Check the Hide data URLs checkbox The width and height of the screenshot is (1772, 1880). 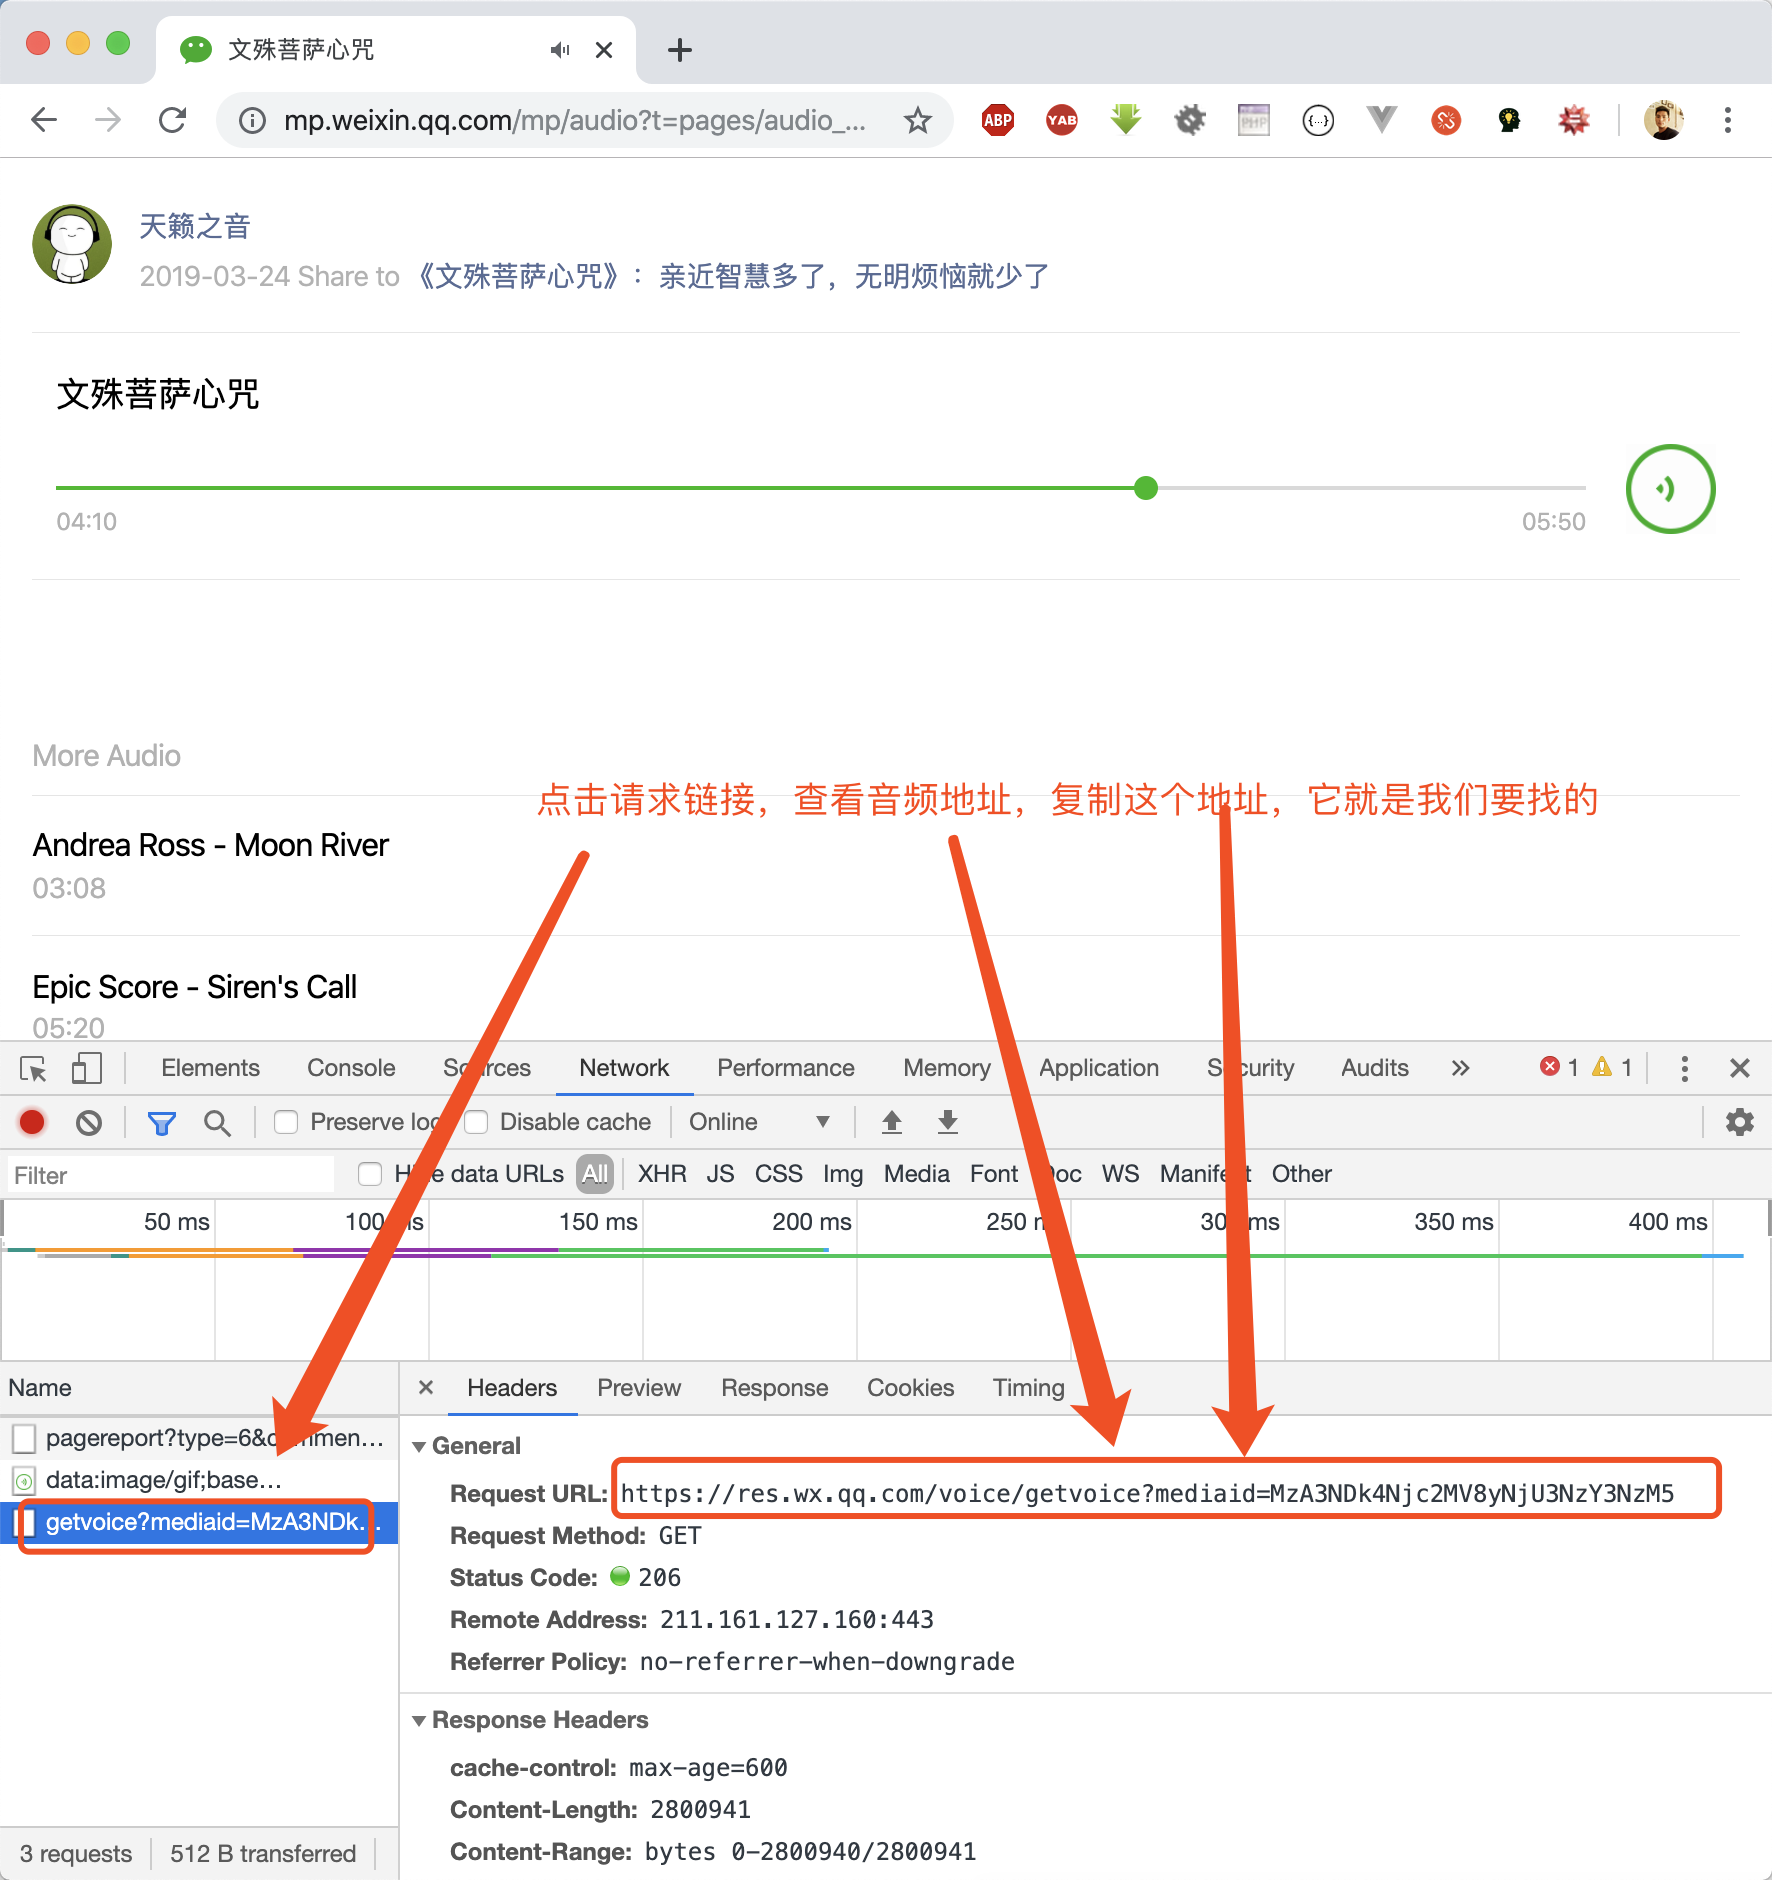[x=370, y=1174]
